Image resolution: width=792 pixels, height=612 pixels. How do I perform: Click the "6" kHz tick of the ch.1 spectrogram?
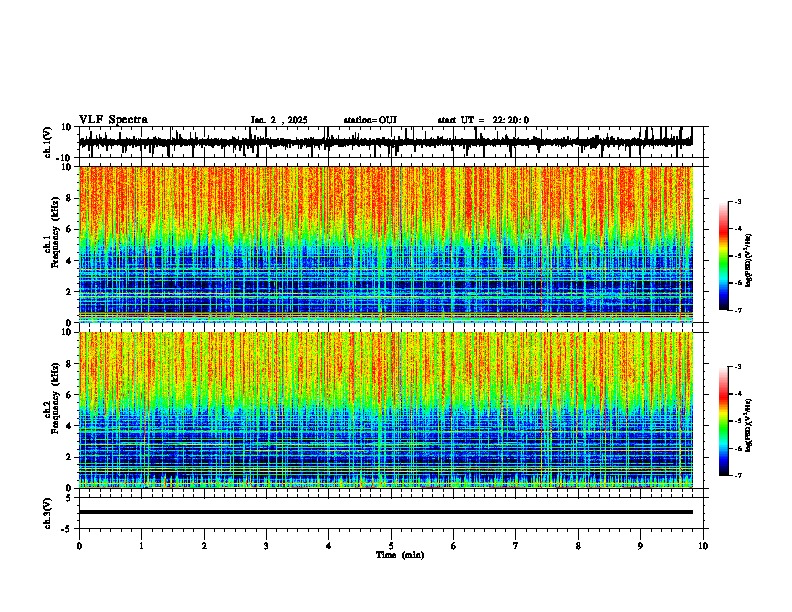pyautogui.click(x=70, y=229)
